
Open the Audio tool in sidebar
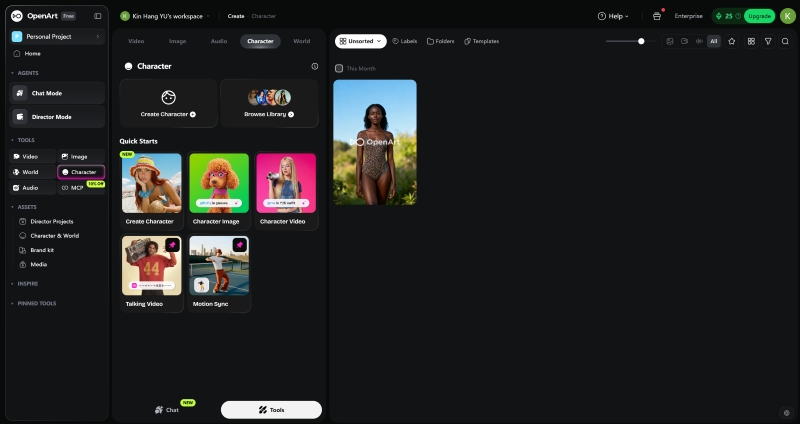(x=33, y=188)
